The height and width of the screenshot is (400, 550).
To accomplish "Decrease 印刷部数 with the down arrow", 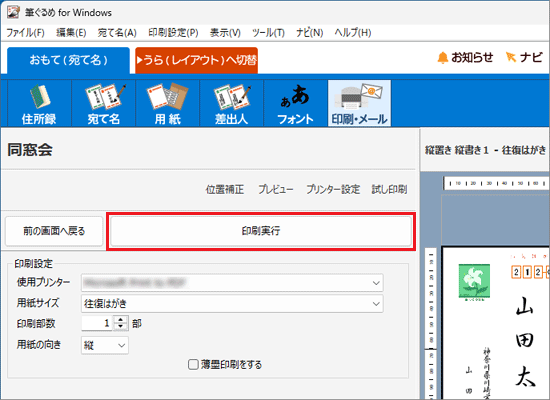I will [121, 327].
